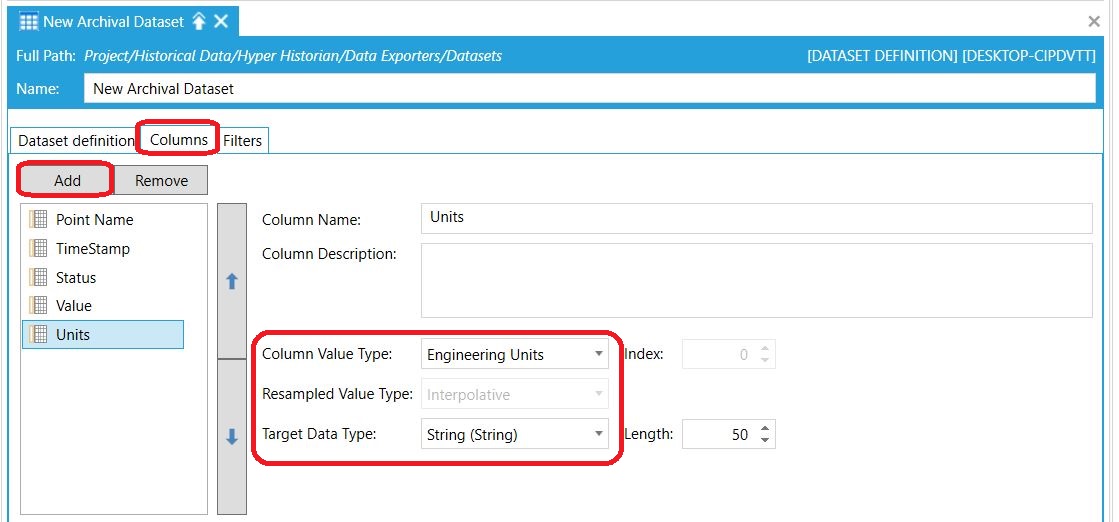Open the Resampled Value Type dropdown

point(515,394)
